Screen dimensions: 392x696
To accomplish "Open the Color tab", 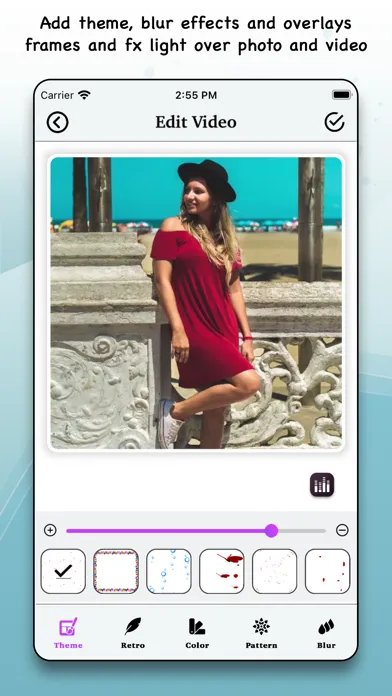I will click(x=197, y=633).
